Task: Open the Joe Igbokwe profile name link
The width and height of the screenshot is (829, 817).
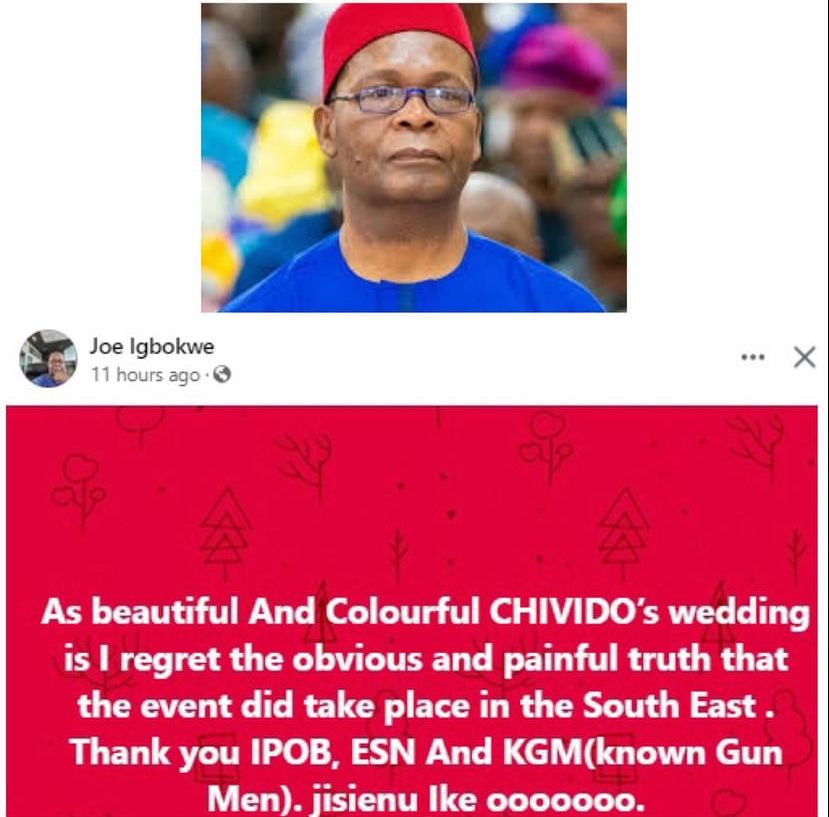Action: click(152, 346)
